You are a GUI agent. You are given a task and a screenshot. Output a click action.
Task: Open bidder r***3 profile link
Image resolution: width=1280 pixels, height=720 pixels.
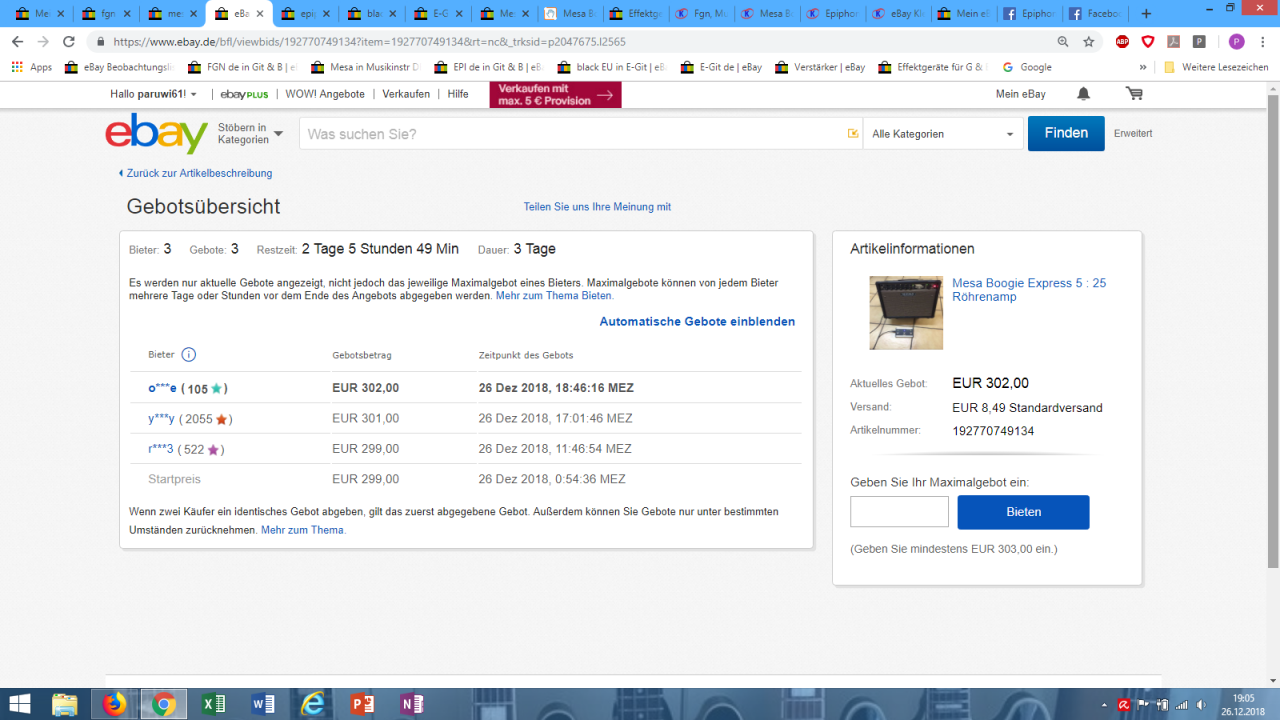[x=161, y=449]
